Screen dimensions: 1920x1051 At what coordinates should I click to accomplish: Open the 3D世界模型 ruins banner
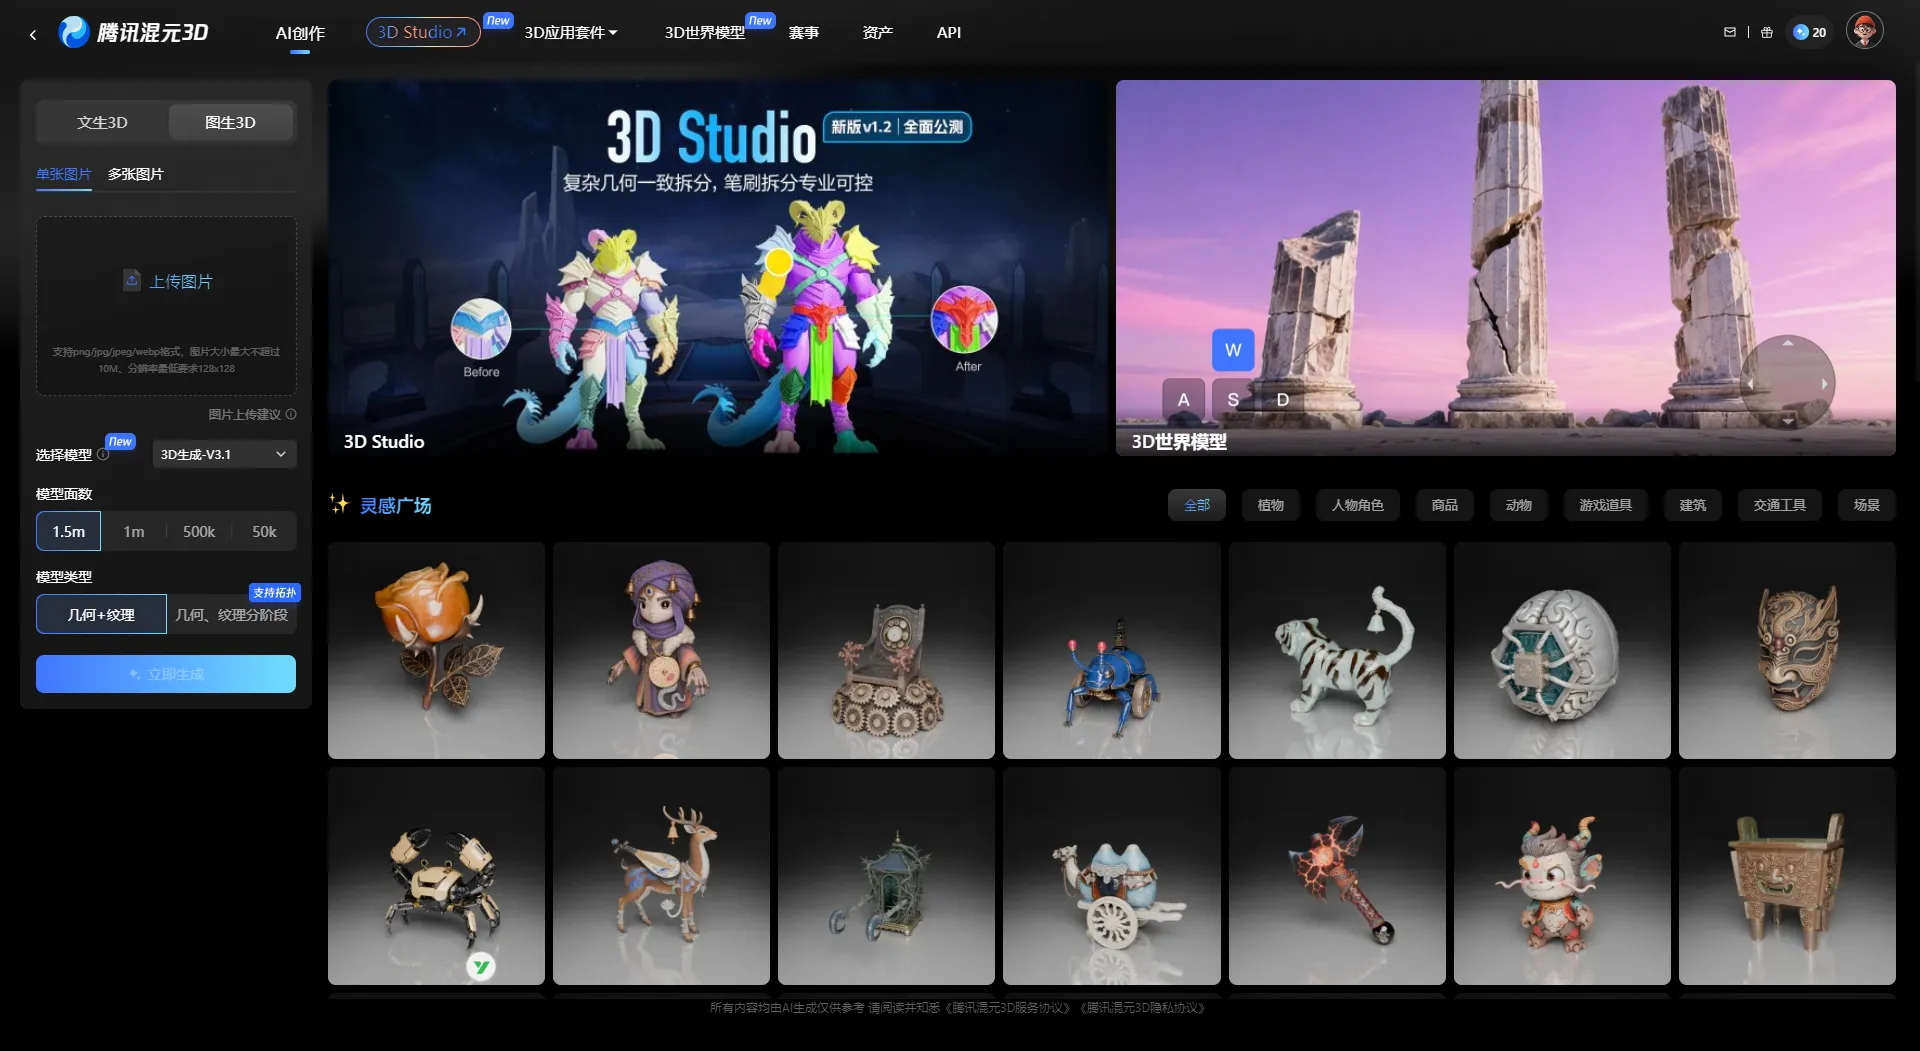pos(1505,268)
